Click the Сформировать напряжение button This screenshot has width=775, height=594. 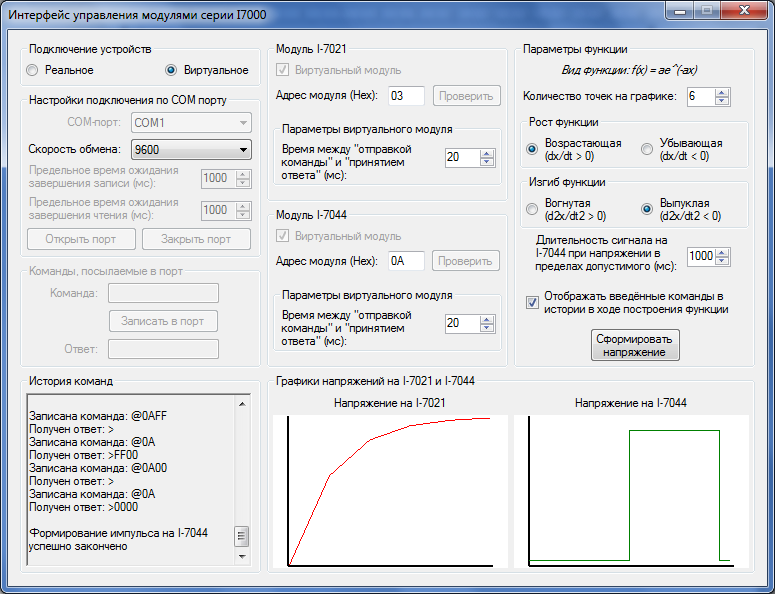pyautogui.click(x=635, y=345)
